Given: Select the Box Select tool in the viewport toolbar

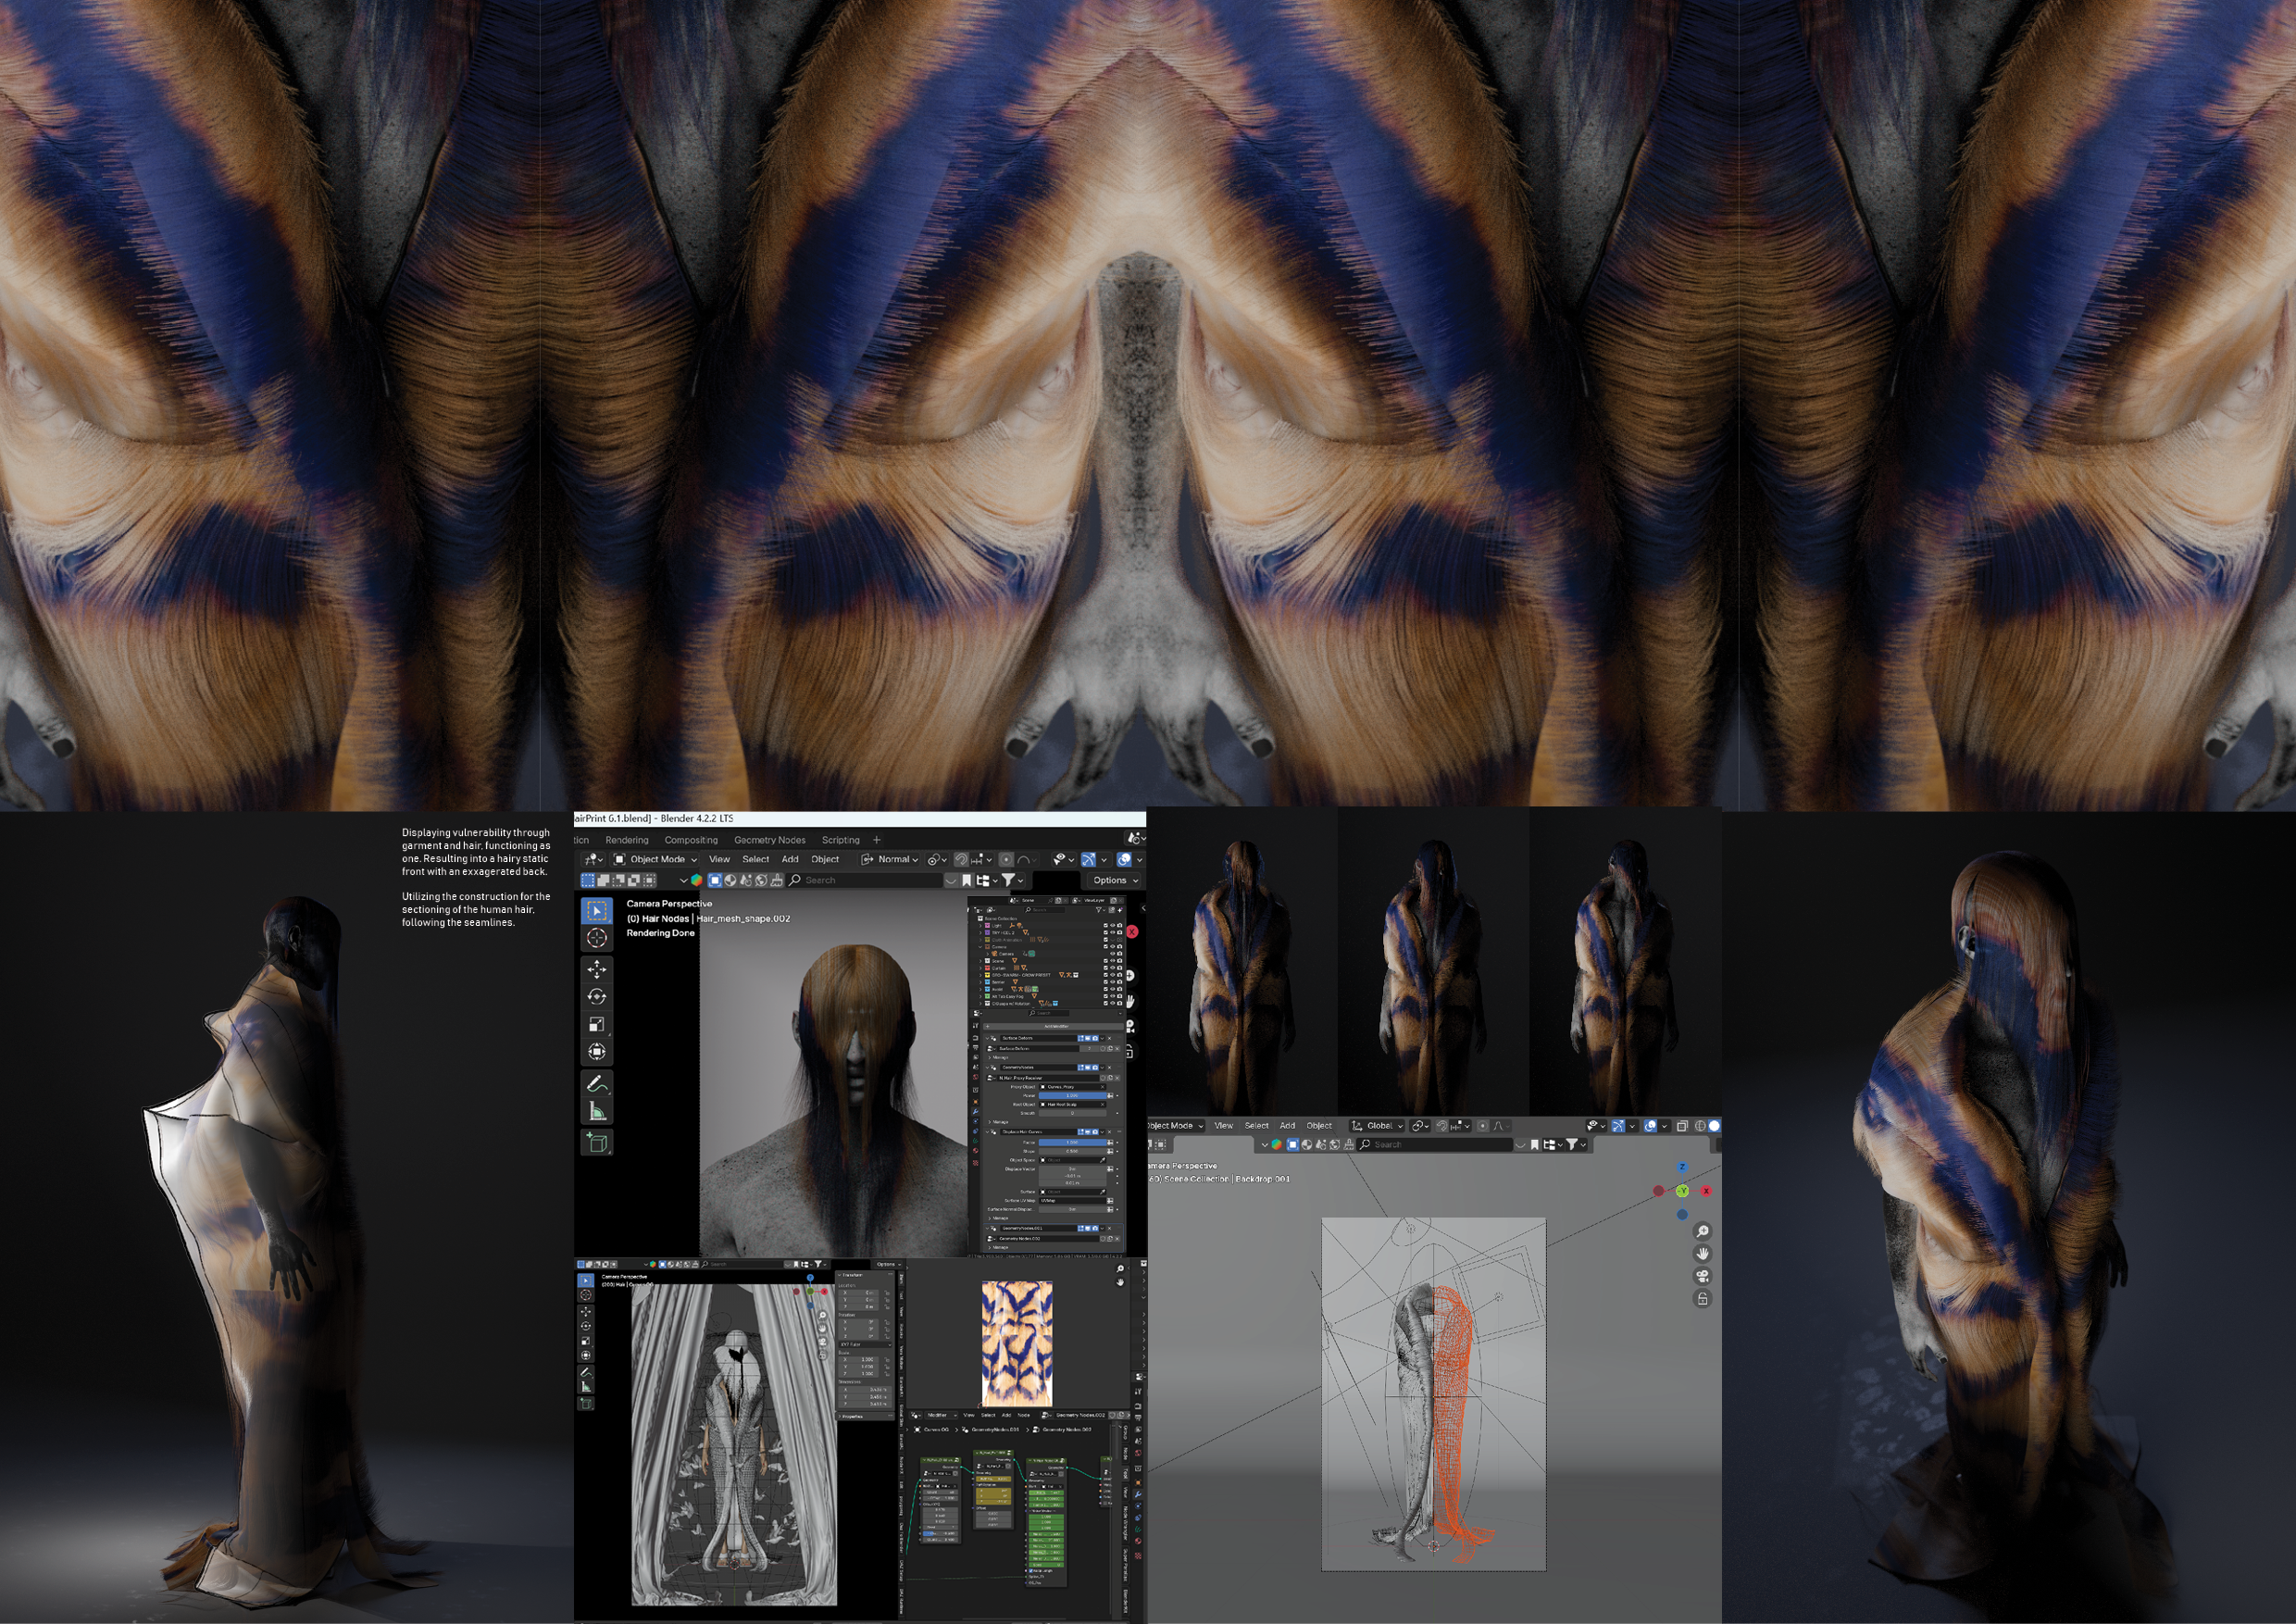Looking at the screenshot, I should [599, 911].
